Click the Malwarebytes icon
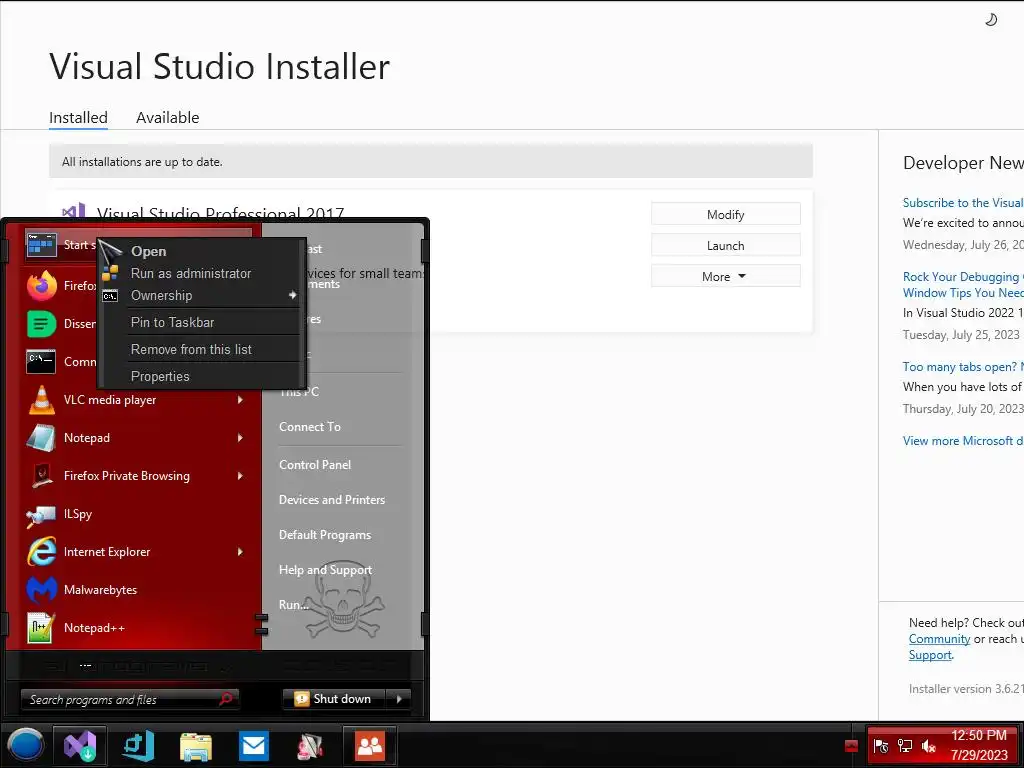Viewport: 1024px width, 768px height. coord(42,590)
